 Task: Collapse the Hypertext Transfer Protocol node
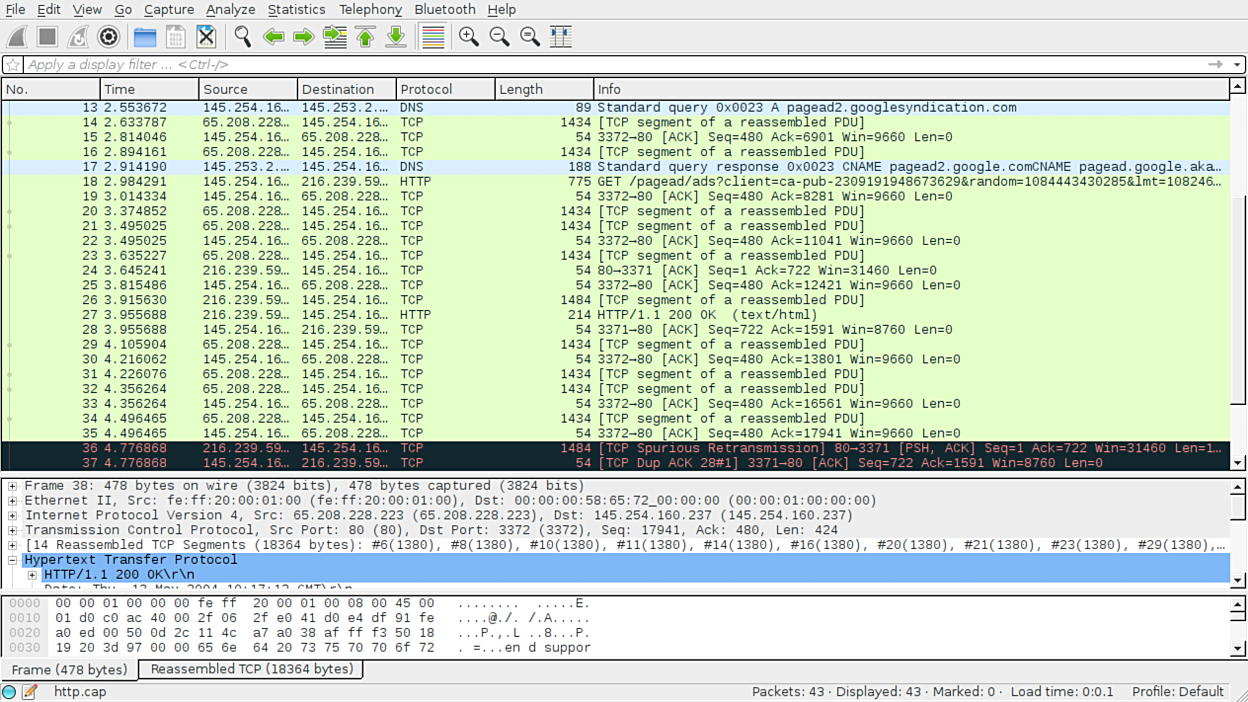pyautogui.click(x=13, y=560)
